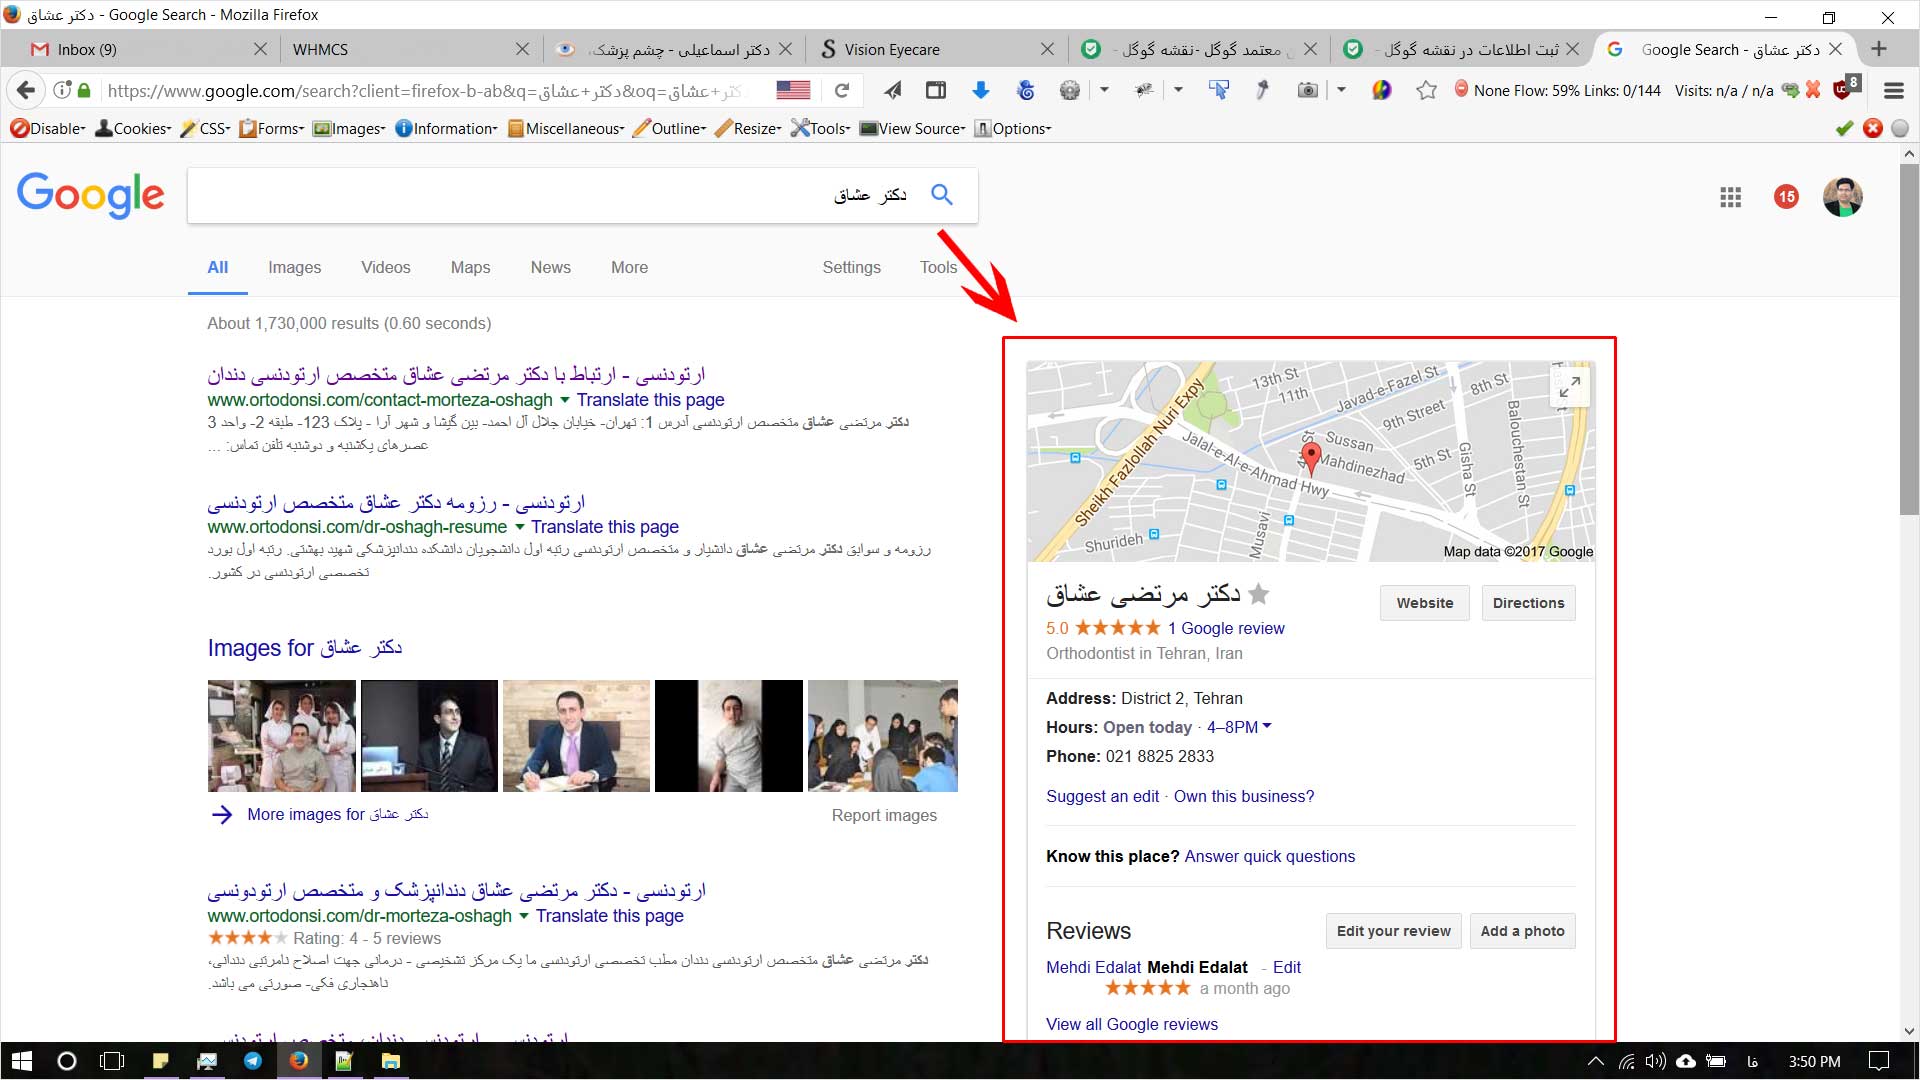Click the gear extension icon in toolbar
1920x1080 pixels.
point(1069,90)
